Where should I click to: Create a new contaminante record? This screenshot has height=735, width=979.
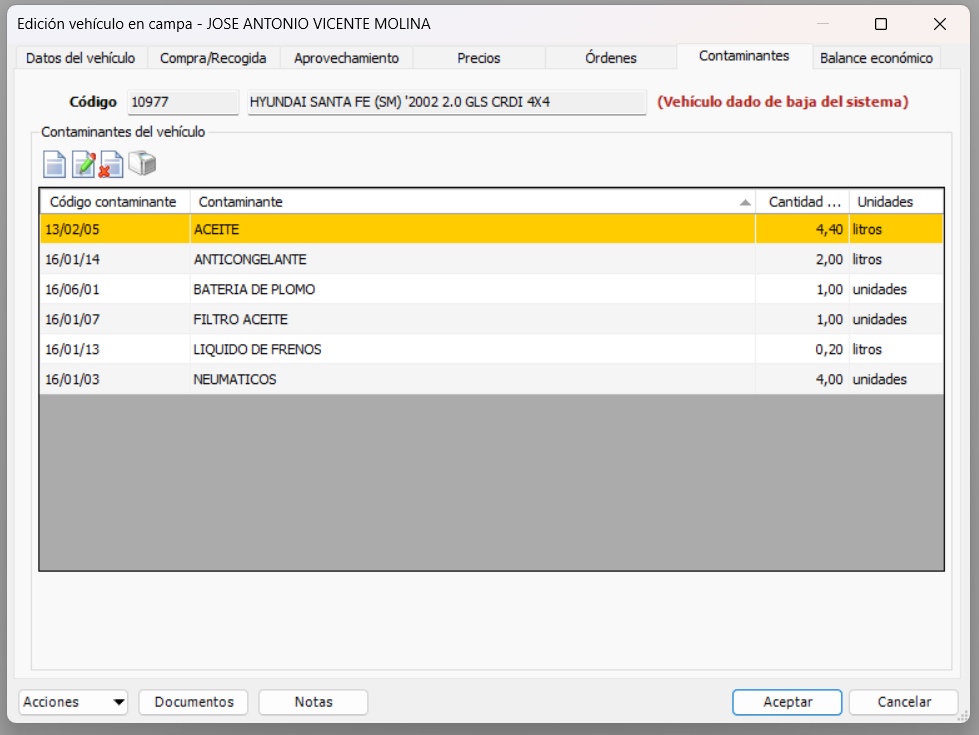tap(54, 163)
